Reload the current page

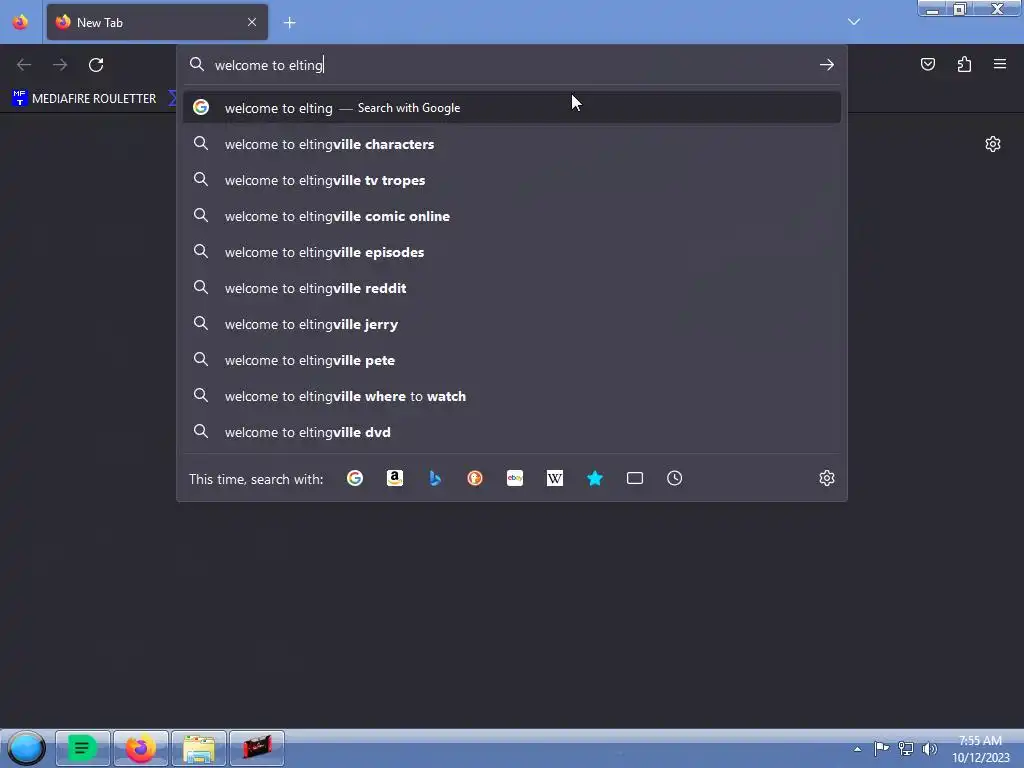pos(96,65)
